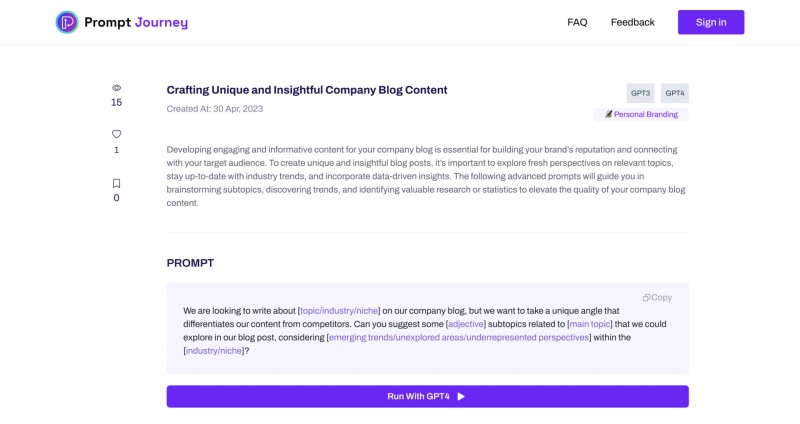Select the GPT4 tag
The image size is (800, 424).
coord(674,93)
